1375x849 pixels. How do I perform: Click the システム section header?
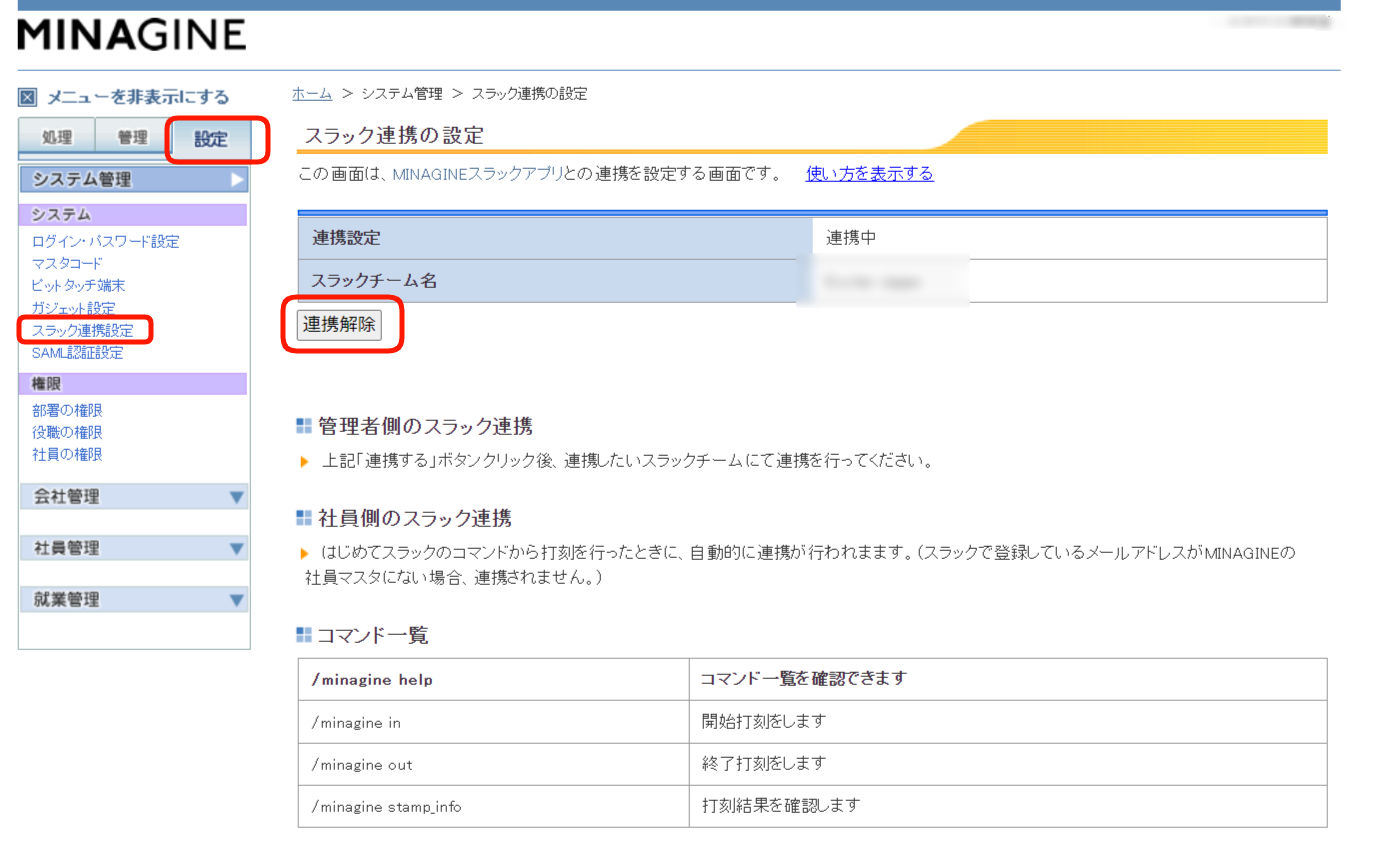tap(133, 215)
